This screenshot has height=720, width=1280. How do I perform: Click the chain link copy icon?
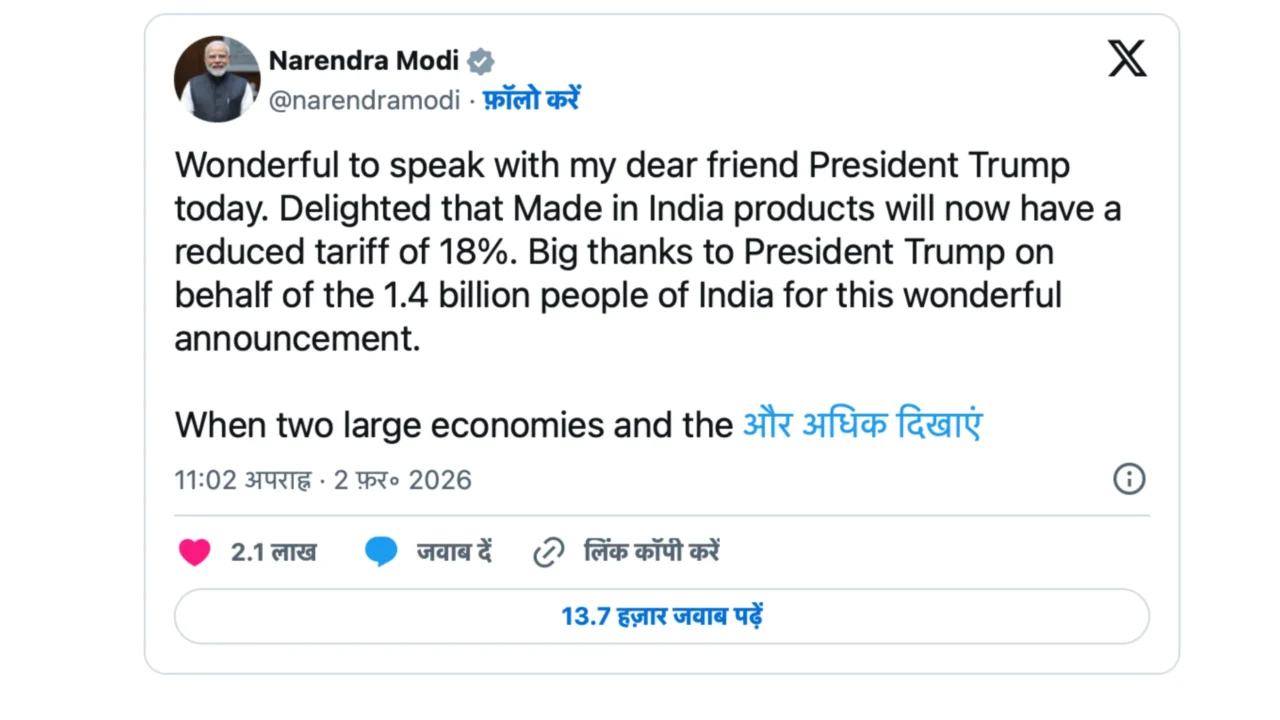coord(549,552)
